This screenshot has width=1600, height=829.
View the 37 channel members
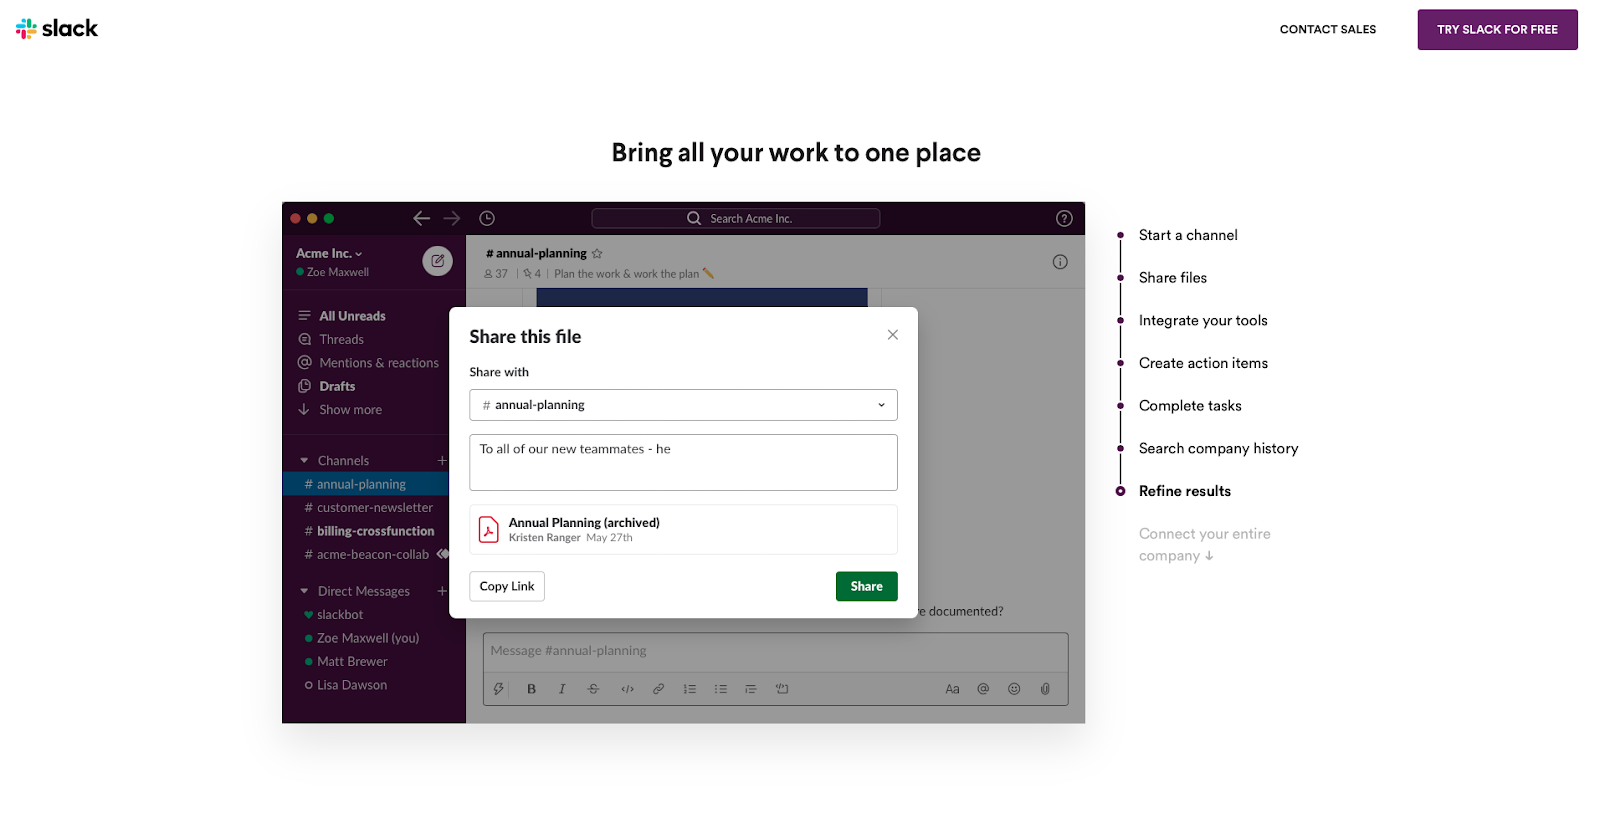click(496, 274)
